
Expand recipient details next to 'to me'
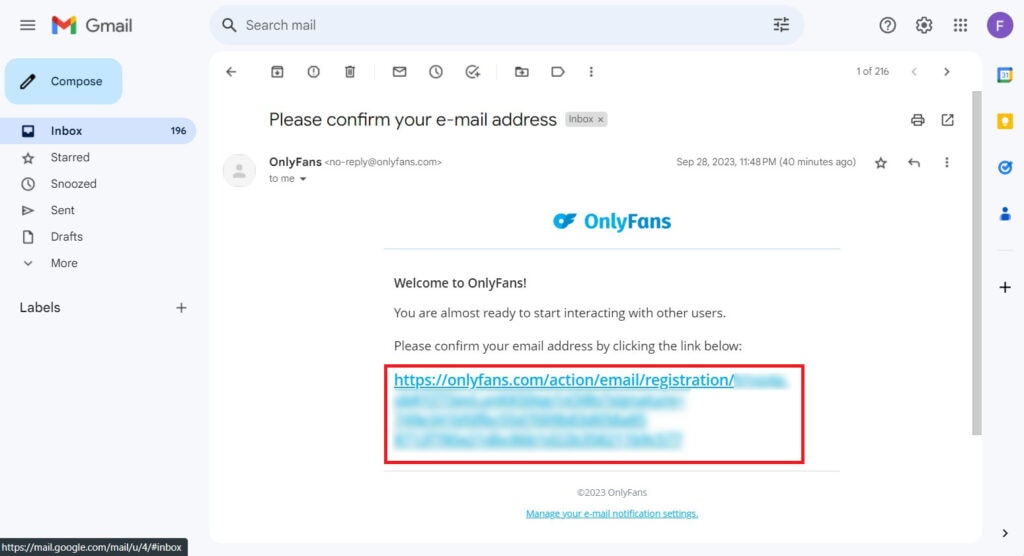(x=303, y=179)
